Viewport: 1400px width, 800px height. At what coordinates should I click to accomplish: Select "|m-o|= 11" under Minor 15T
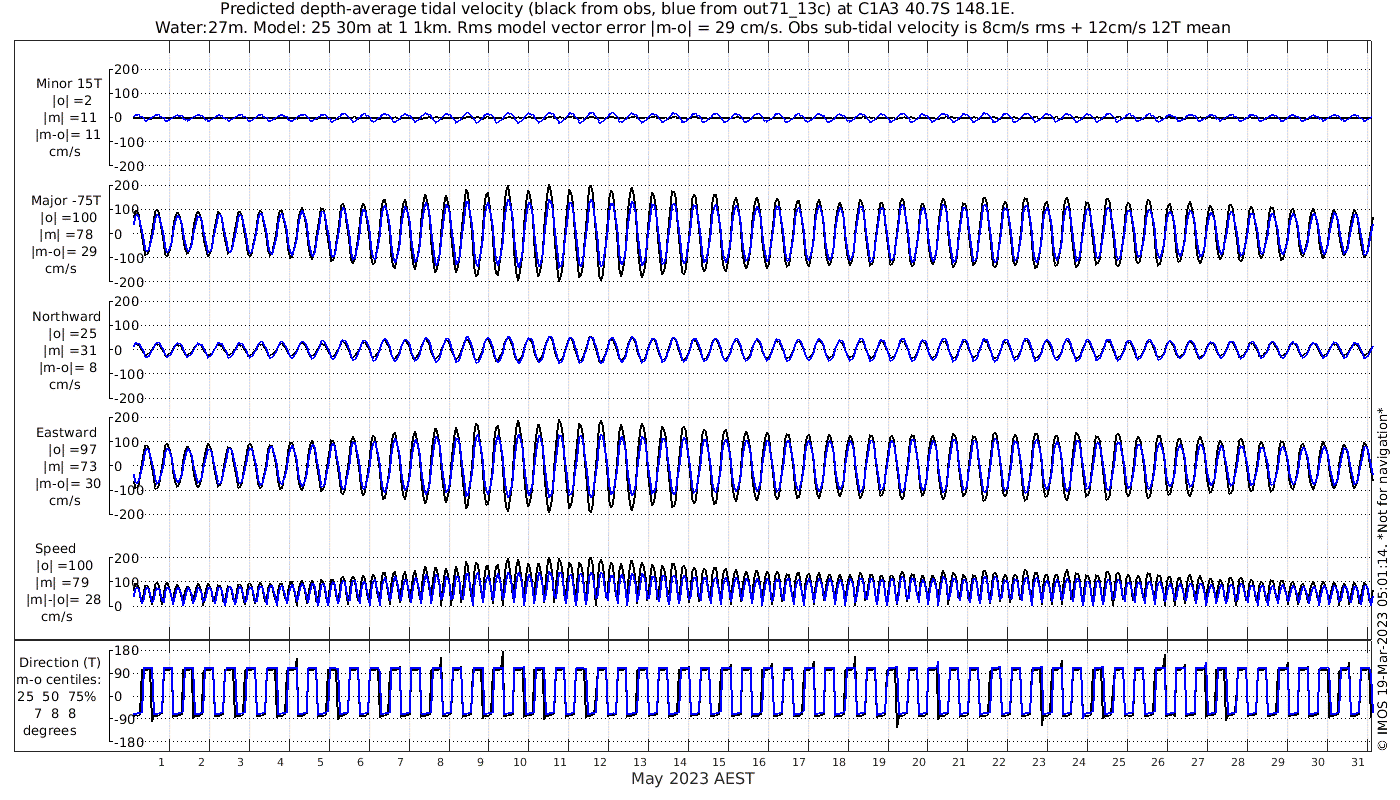(x=68, y=134)
